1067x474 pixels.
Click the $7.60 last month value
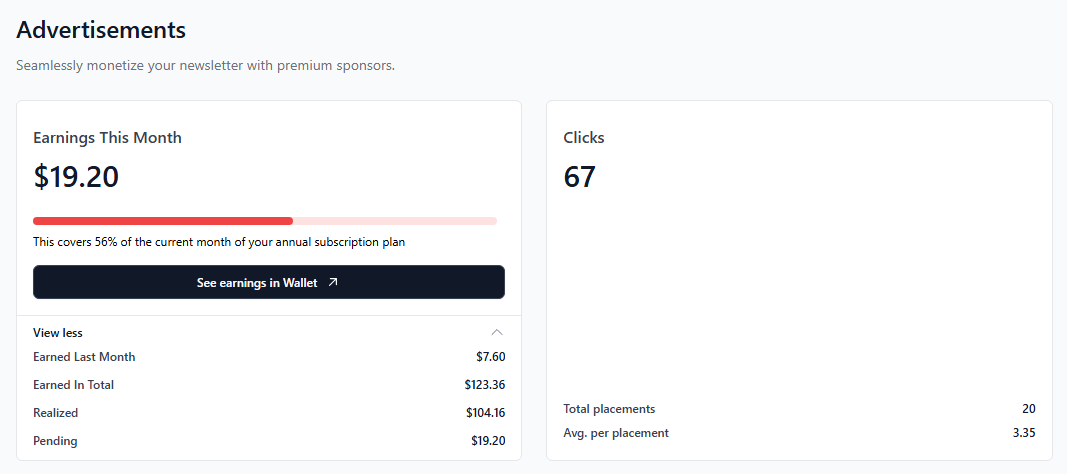click(490, 357)
